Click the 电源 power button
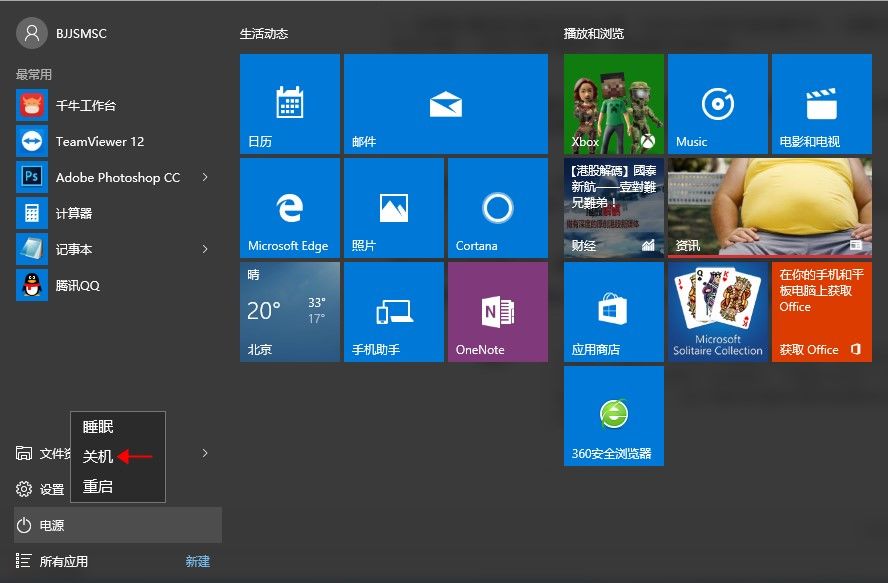 coord(118,525)
